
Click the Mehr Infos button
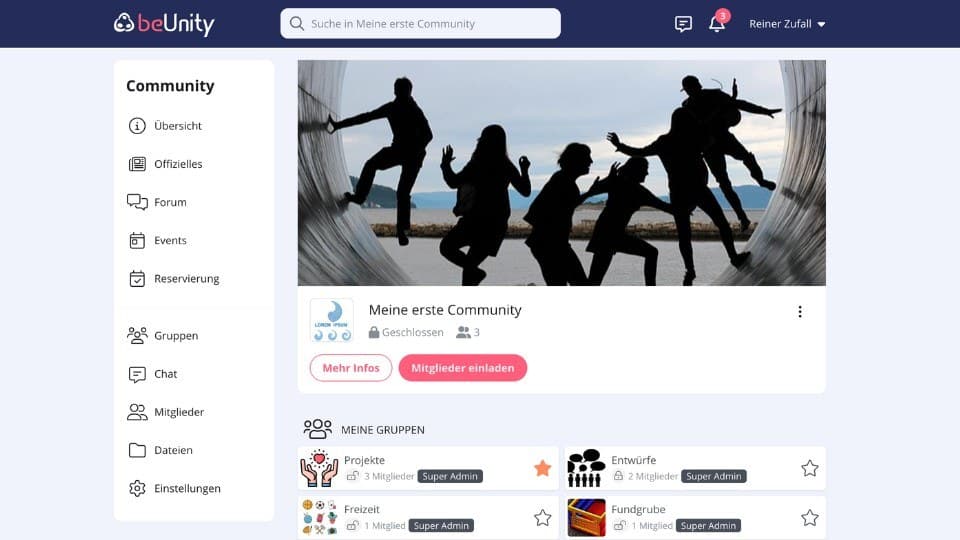(x=351, y=368)
